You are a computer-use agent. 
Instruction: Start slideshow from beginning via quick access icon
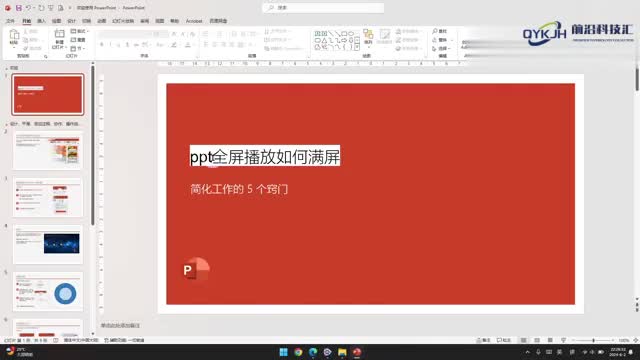[51, 8]
